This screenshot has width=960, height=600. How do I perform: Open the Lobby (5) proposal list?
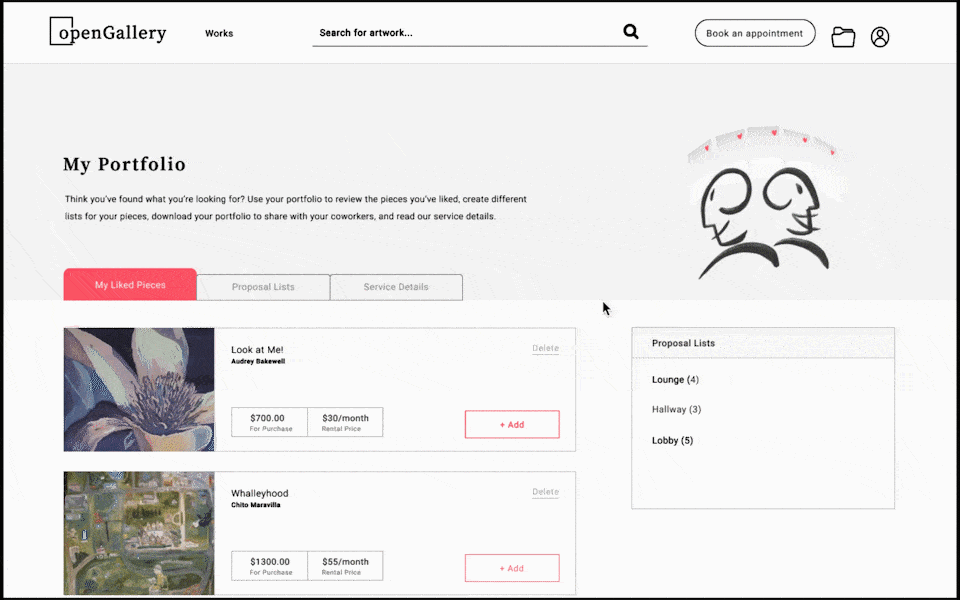(672, 440)
